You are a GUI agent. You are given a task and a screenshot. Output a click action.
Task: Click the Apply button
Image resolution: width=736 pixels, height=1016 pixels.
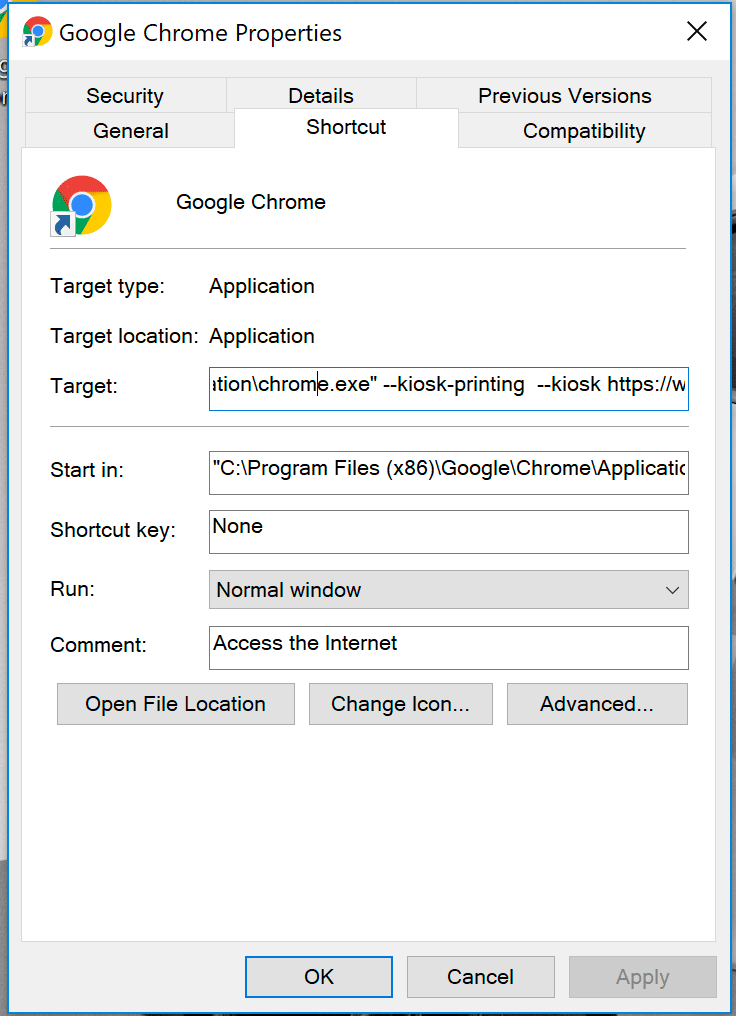click(642, 977)
